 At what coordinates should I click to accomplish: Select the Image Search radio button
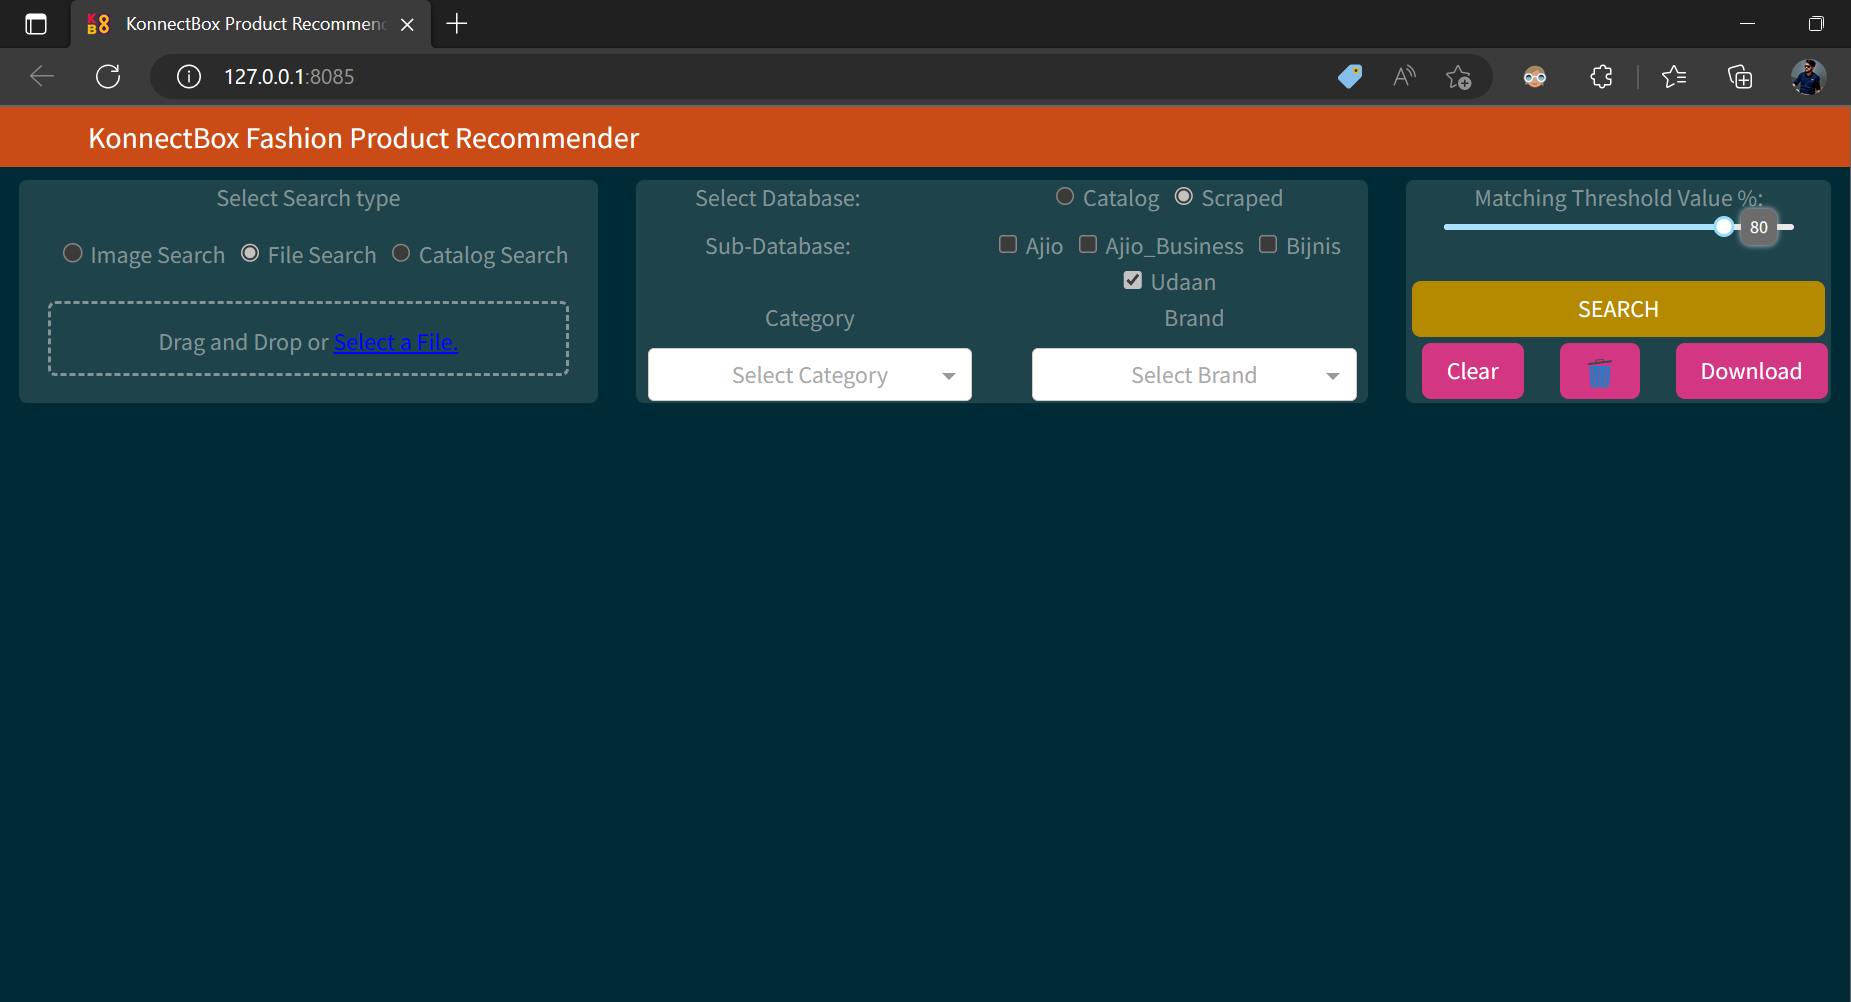pyautogui.click(x=73, y=254)
